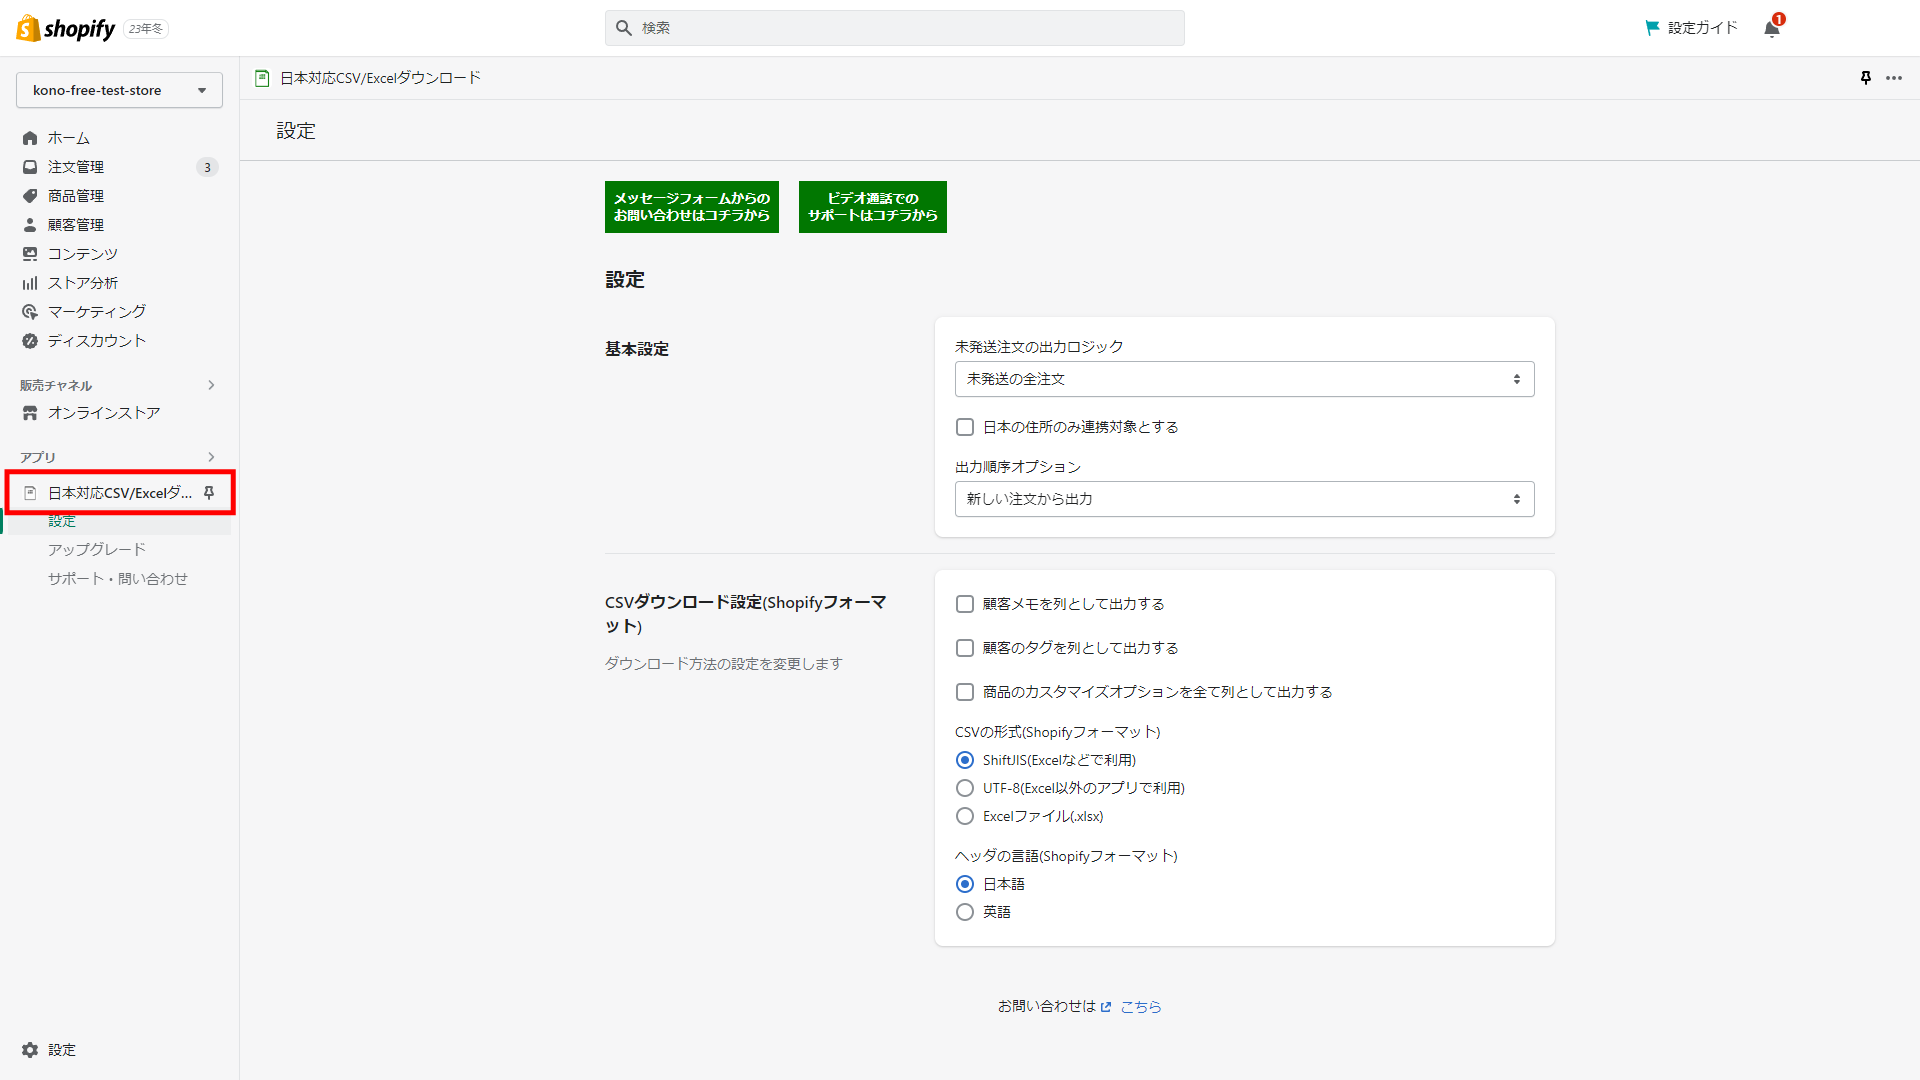The image size is (1920, 1080).
Task: Click the こちら contact link
Action: (1140, 1007)
